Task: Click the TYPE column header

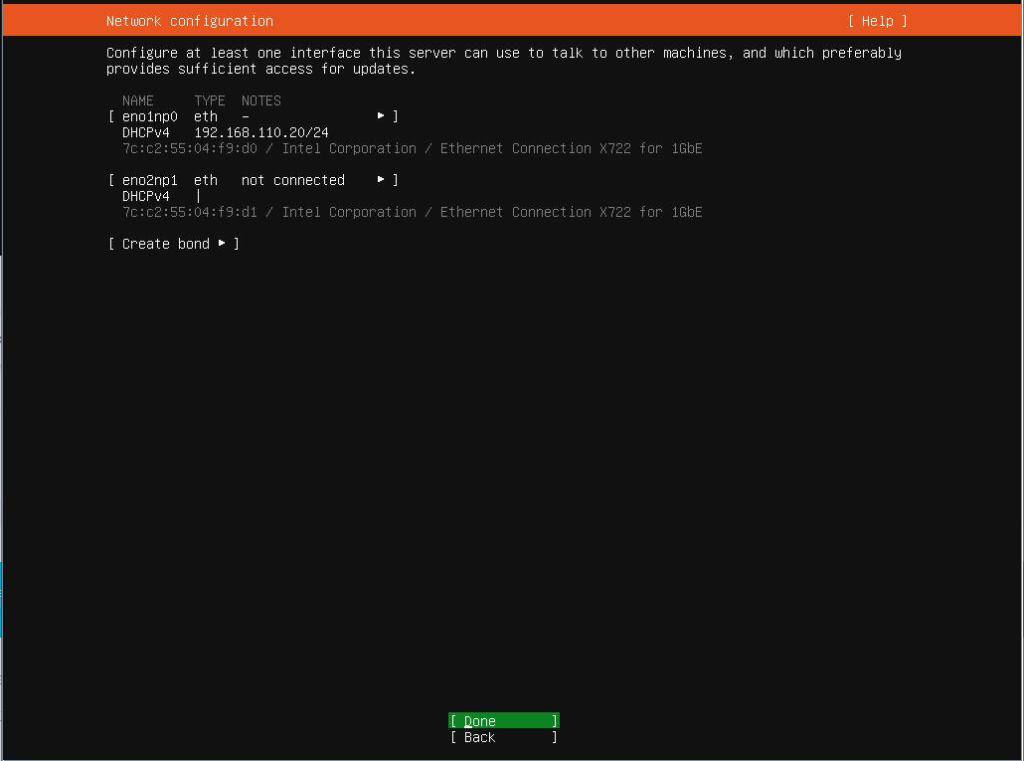Action: [x=209, y=100]
